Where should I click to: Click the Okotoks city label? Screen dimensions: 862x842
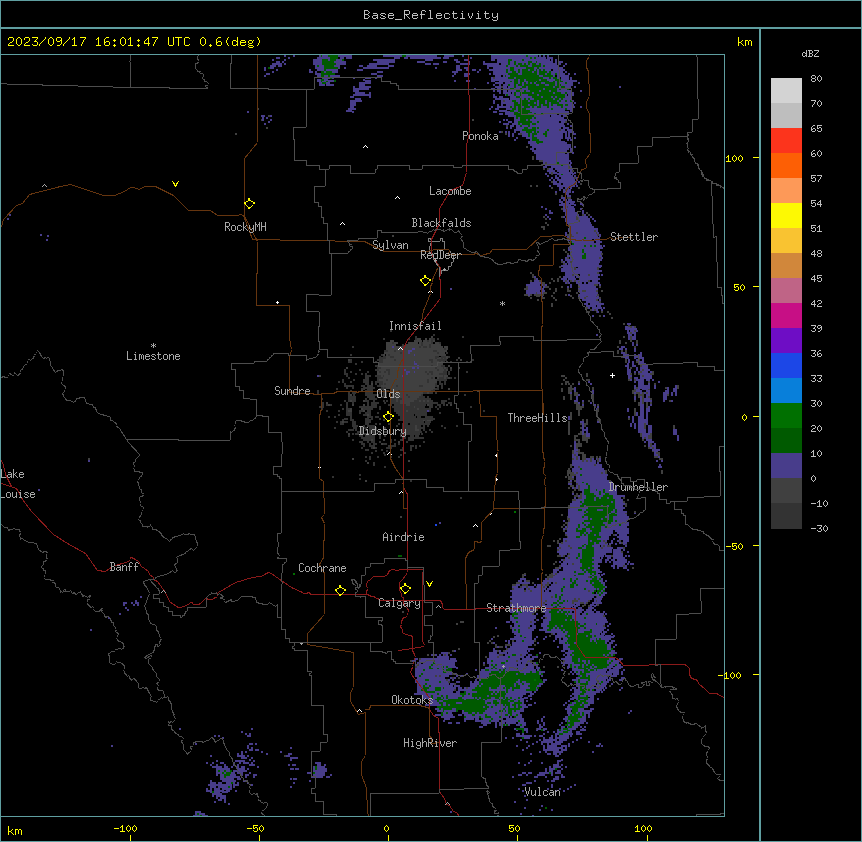(x=412, y=700)
